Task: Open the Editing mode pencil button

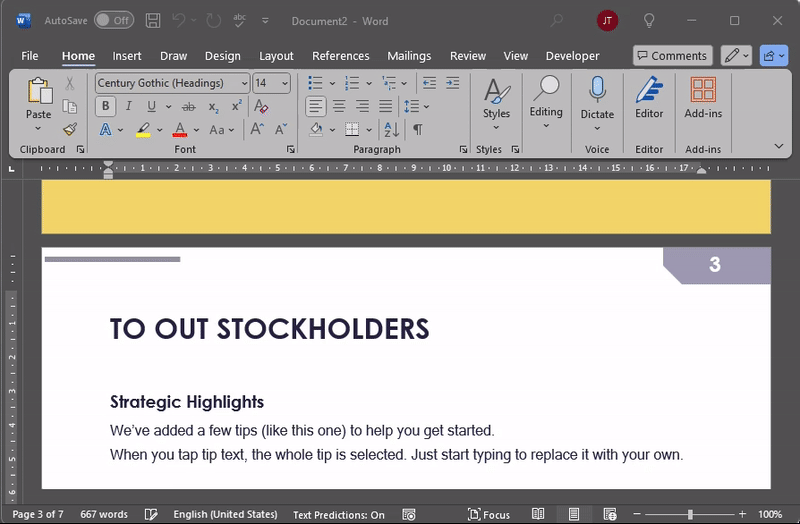Action: point(736,56)
